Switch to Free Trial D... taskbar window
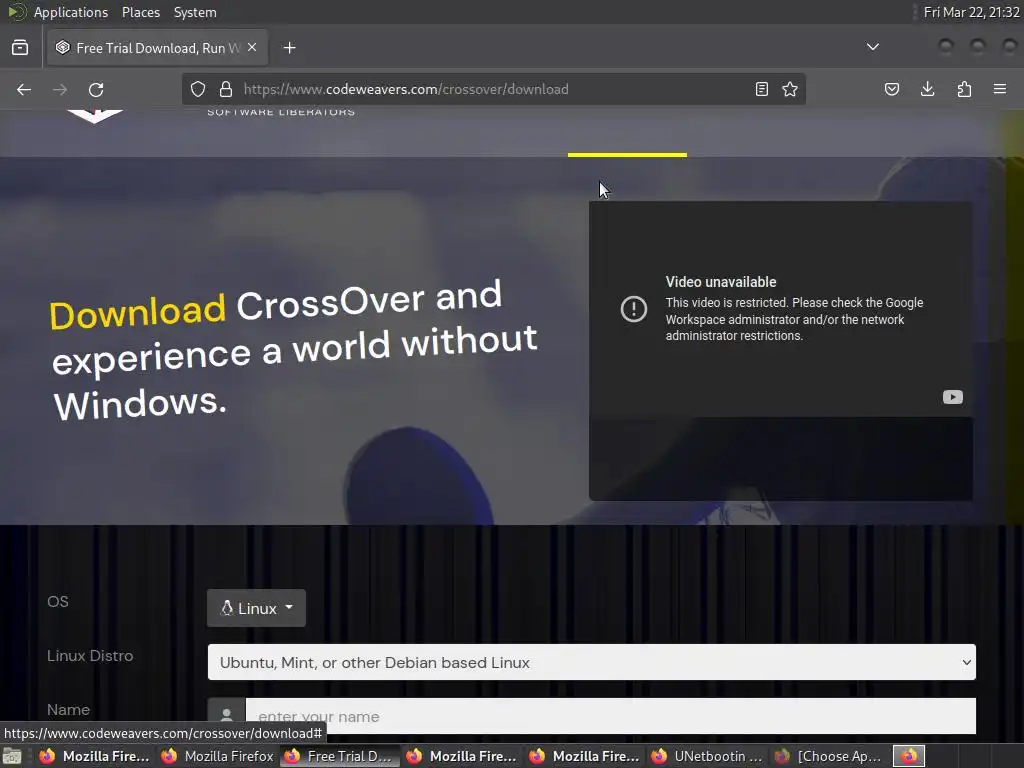Image resolution: width=1024 pixels, height=768 pixels. coord(340,756)
